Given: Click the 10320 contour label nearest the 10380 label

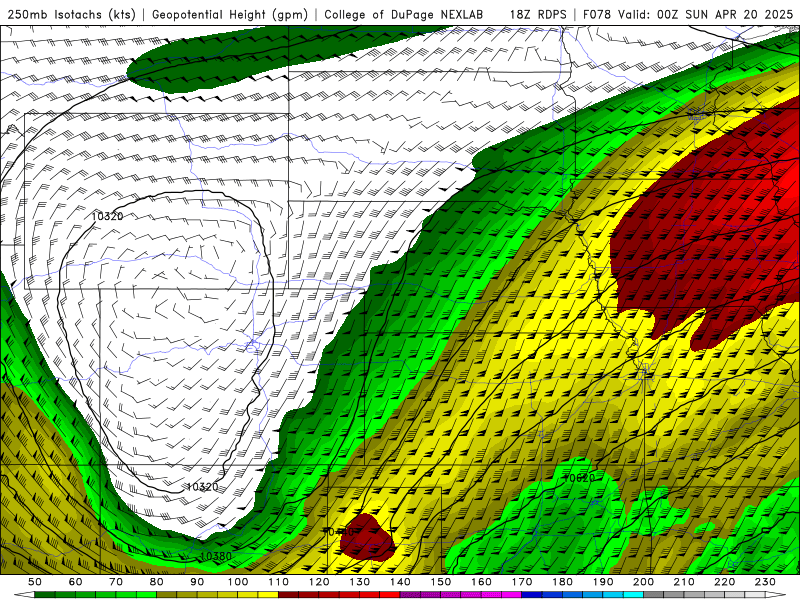Looking at the screenshot, I should [202, 487].
